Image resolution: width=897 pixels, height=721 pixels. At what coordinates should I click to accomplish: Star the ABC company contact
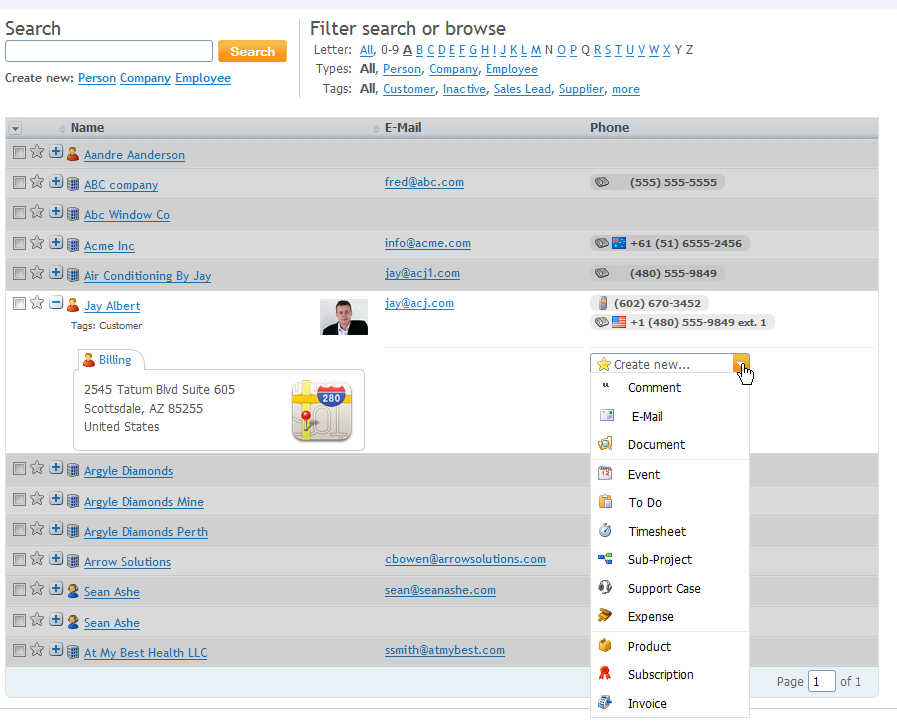point(37,182)
